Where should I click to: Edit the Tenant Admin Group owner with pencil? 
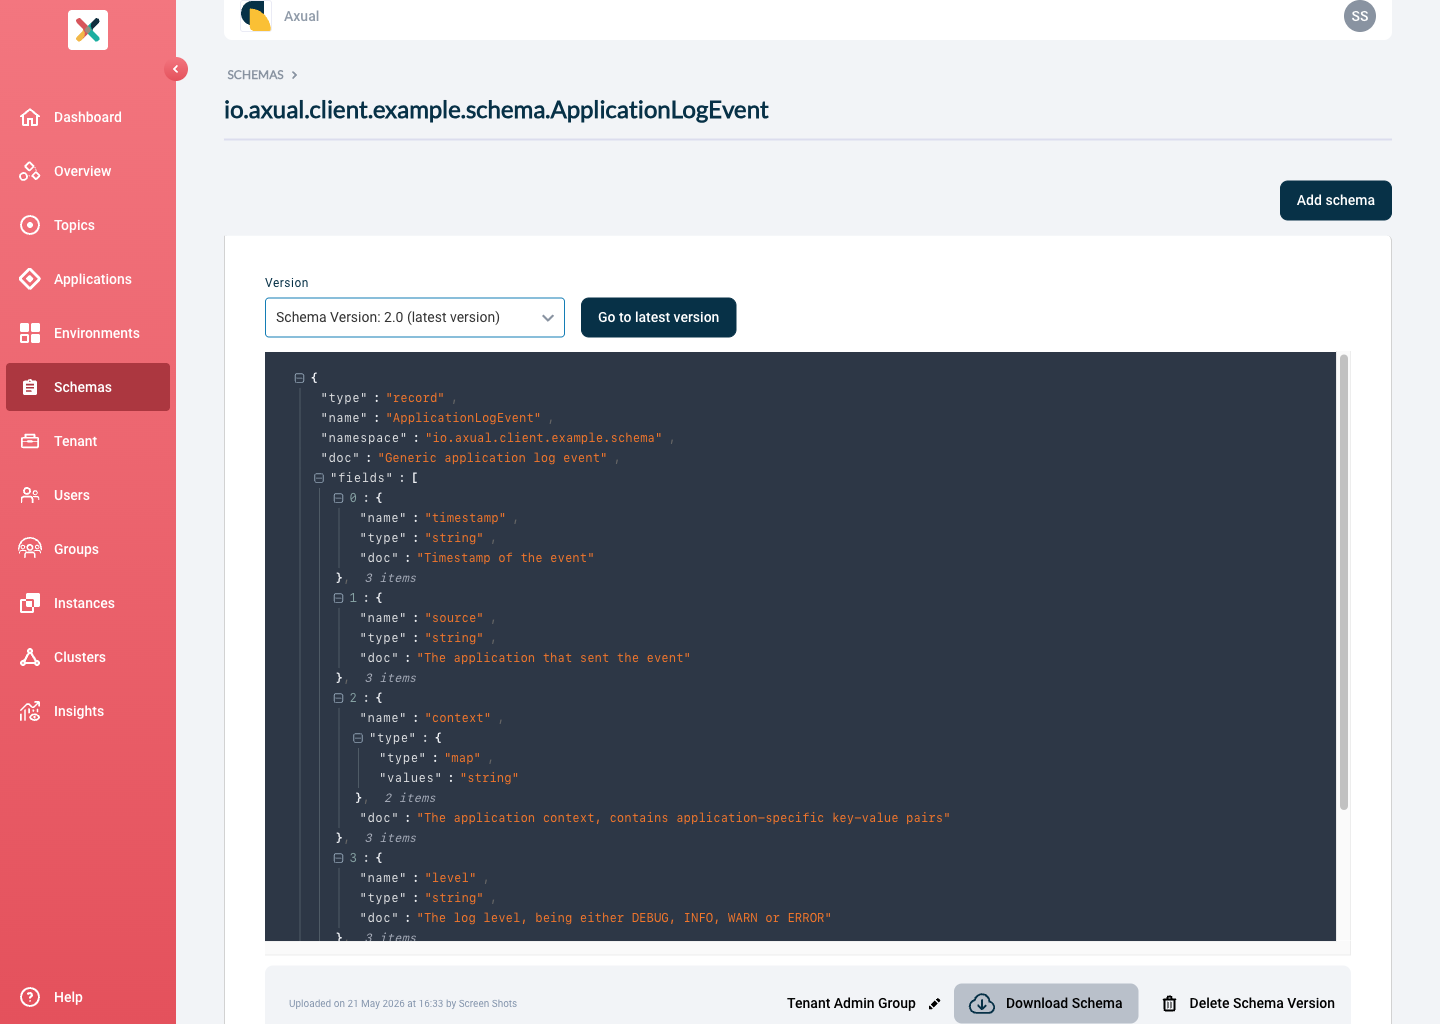(934, 1004)
